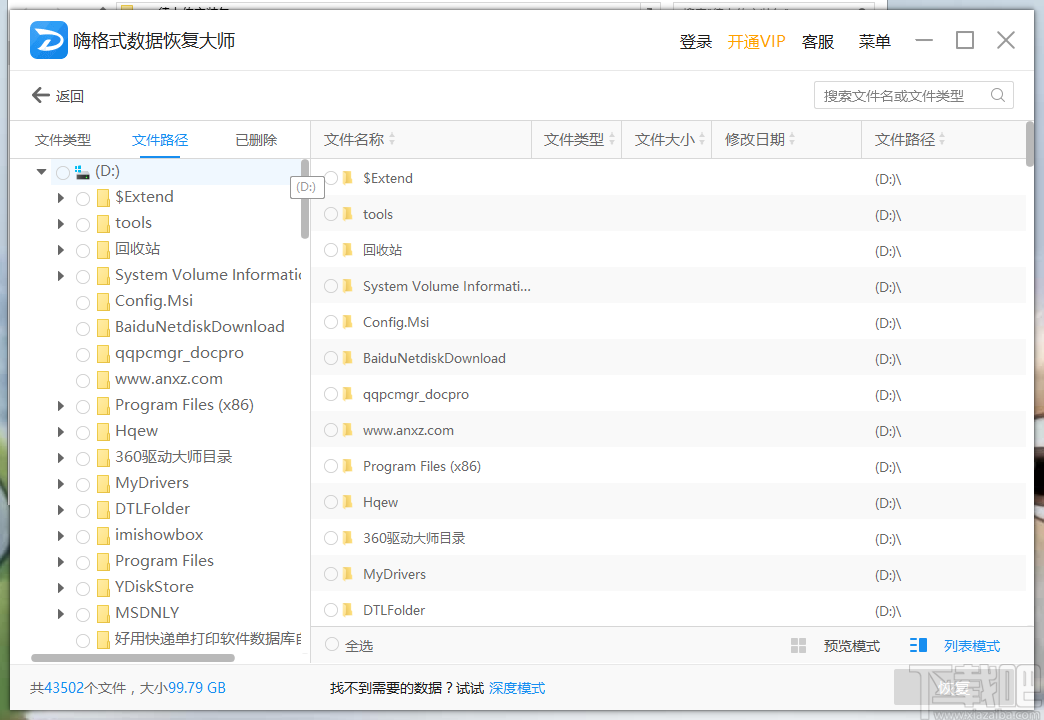Check 回收站 row in file list
Viewport: 1044px width, 720px height.
pos(331,250)
